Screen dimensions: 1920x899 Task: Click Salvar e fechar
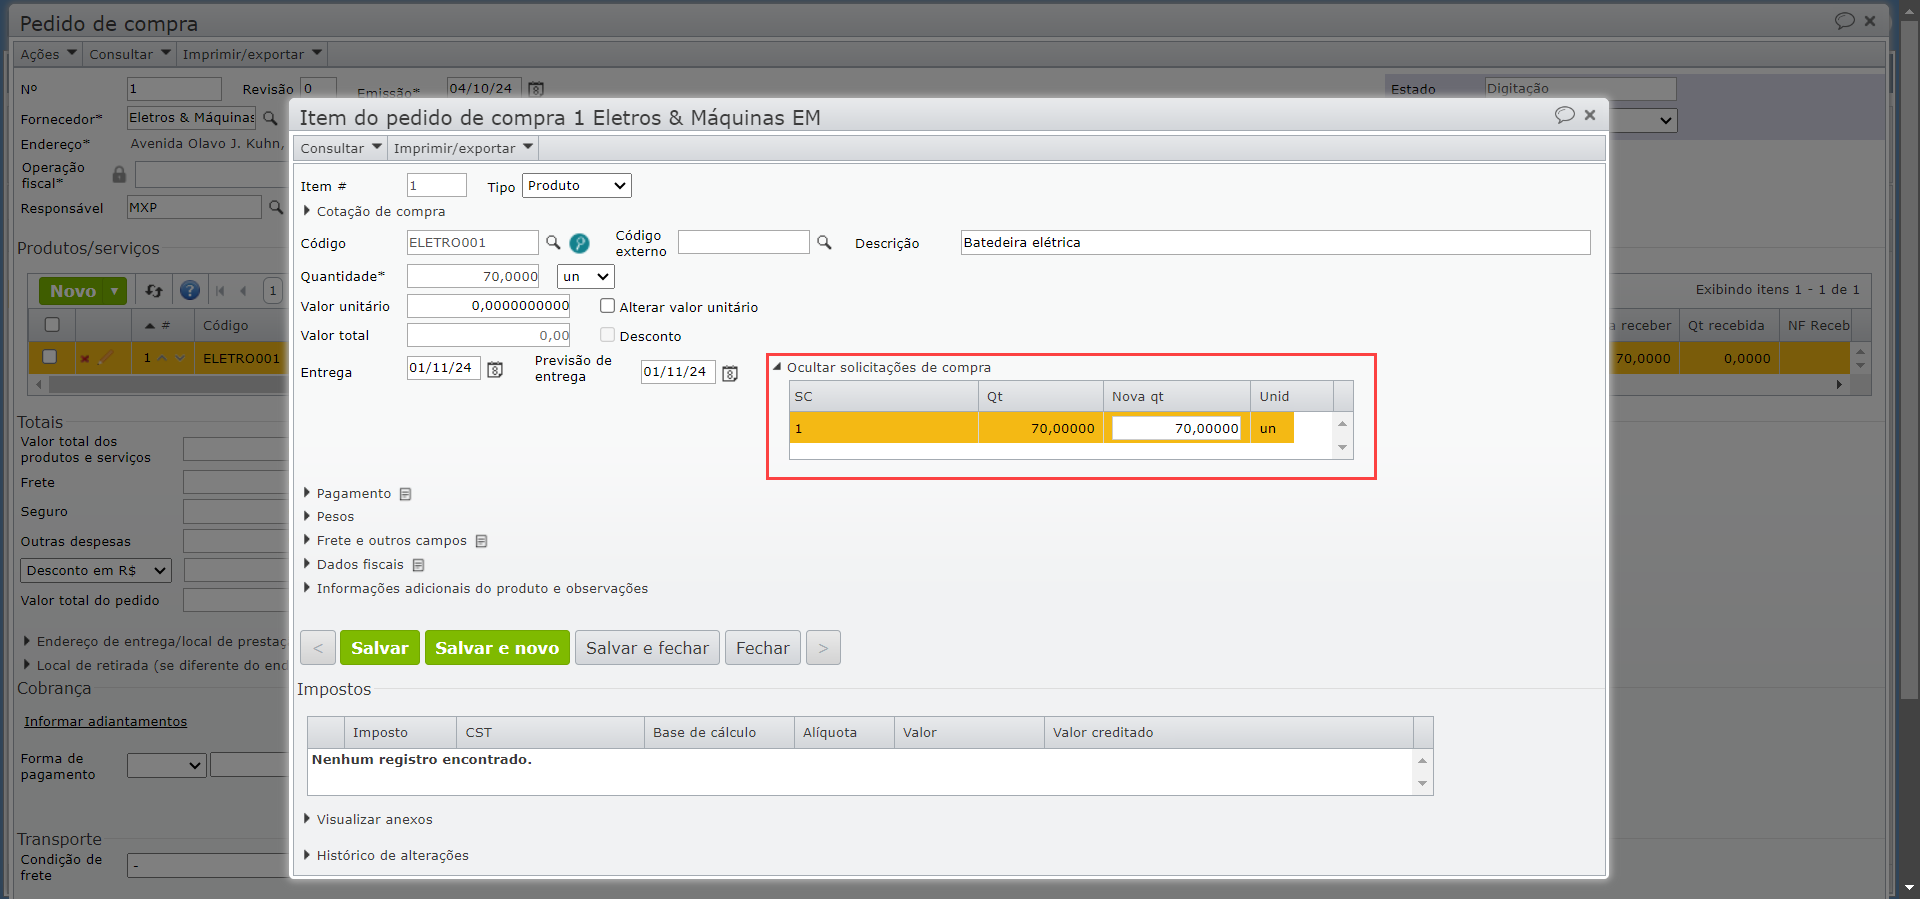tap(647, 648)
